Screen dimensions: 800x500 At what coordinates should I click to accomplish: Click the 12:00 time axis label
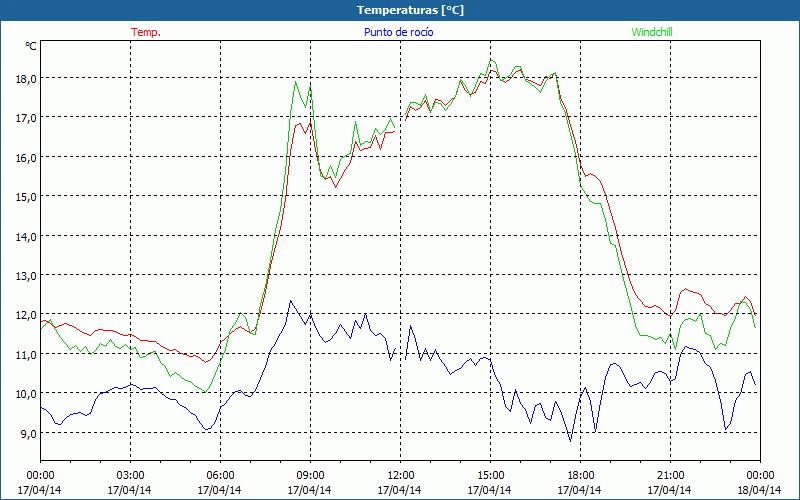[401, 476]
